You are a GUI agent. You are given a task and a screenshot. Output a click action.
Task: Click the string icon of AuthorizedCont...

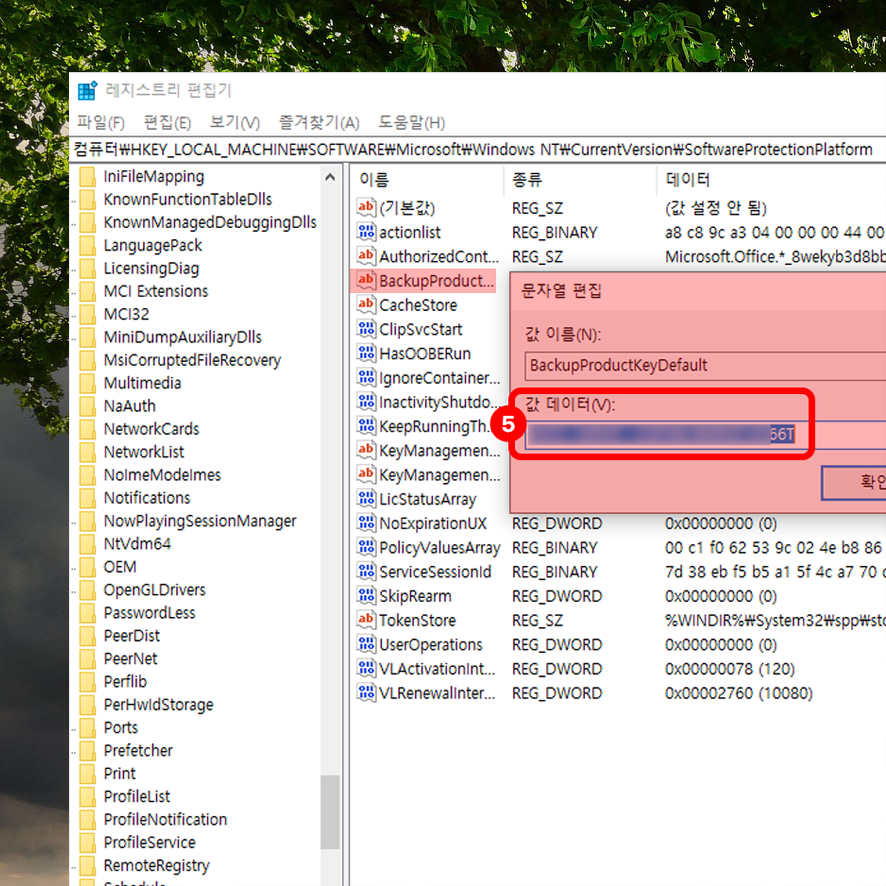point(366,256)
